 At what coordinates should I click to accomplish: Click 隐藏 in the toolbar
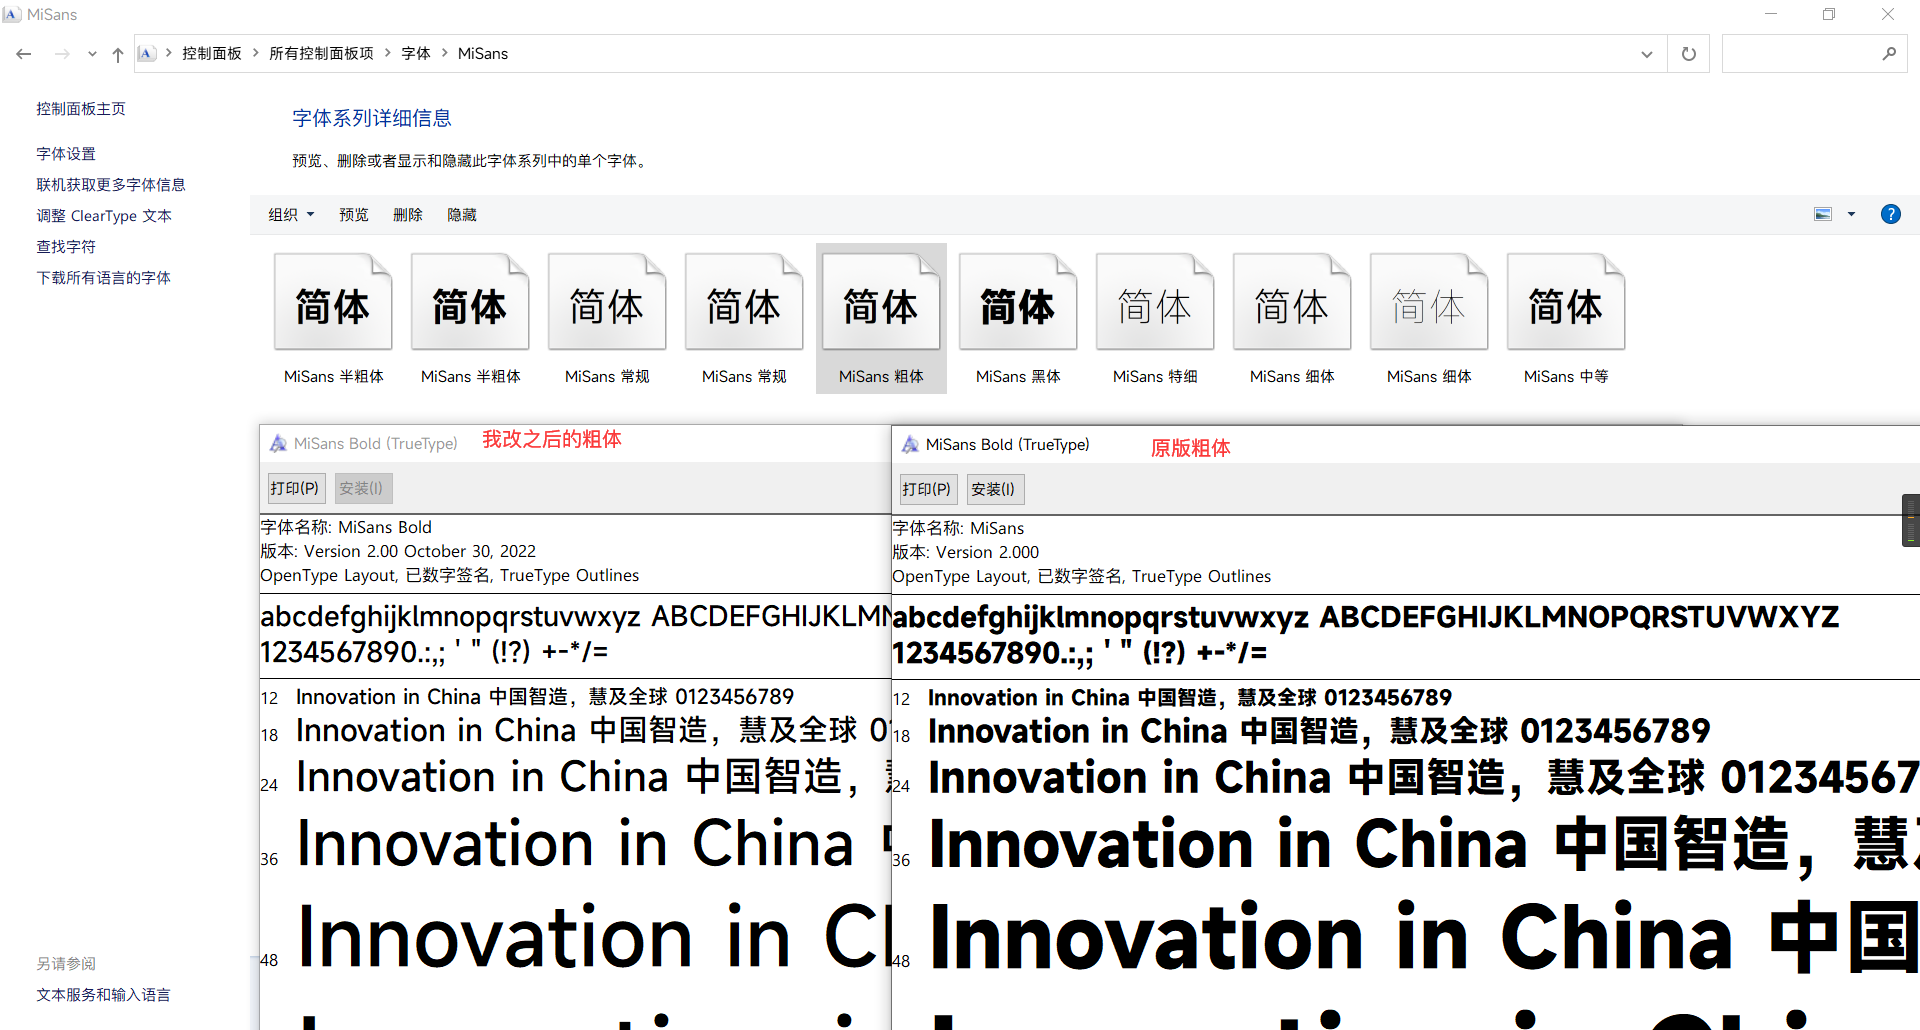(x=461, y=215)
